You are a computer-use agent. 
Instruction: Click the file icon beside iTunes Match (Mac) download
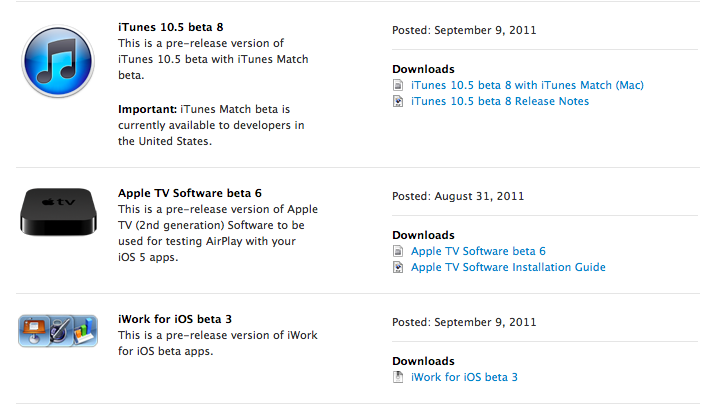click(399, 86)
